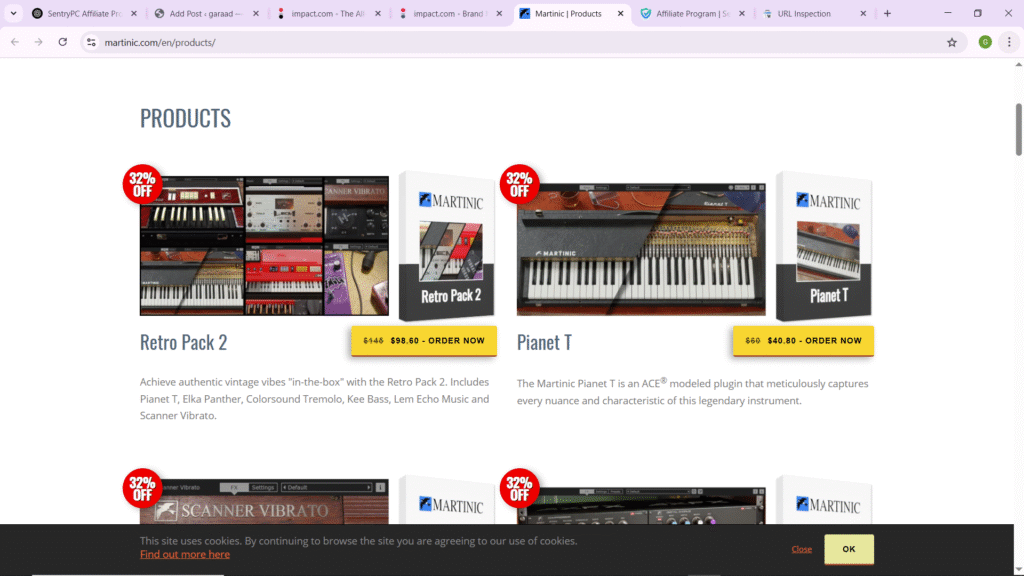Image resolution: width=1024 pixels, height=576 pixels.
Task: Open the green profile avatar
Action: 985,42
